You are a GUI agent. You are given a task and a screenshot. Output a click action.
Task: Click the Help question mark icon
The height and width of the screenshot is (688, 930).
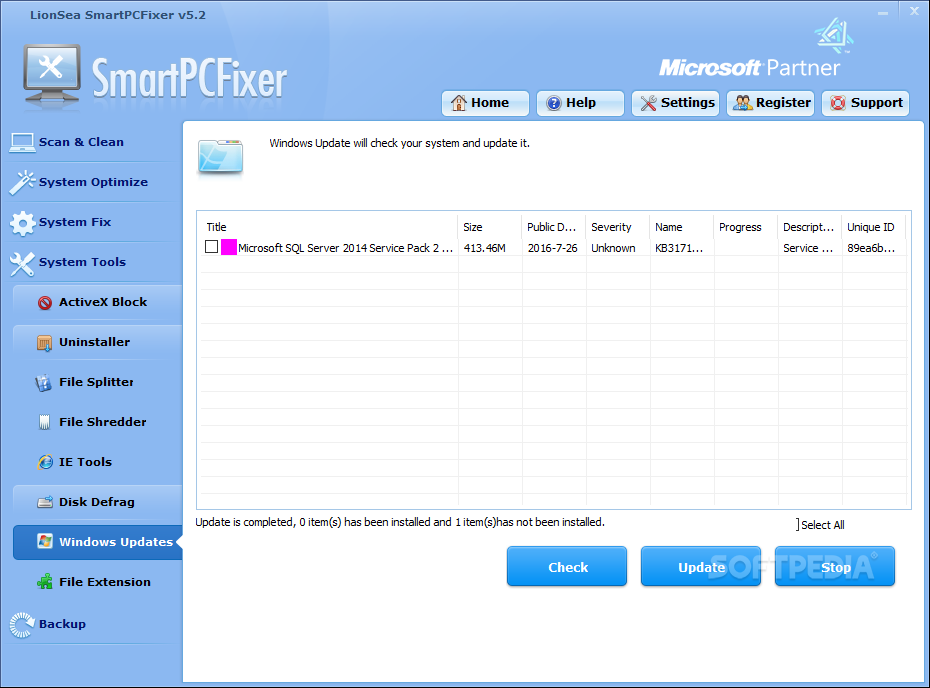click(553, 103)
